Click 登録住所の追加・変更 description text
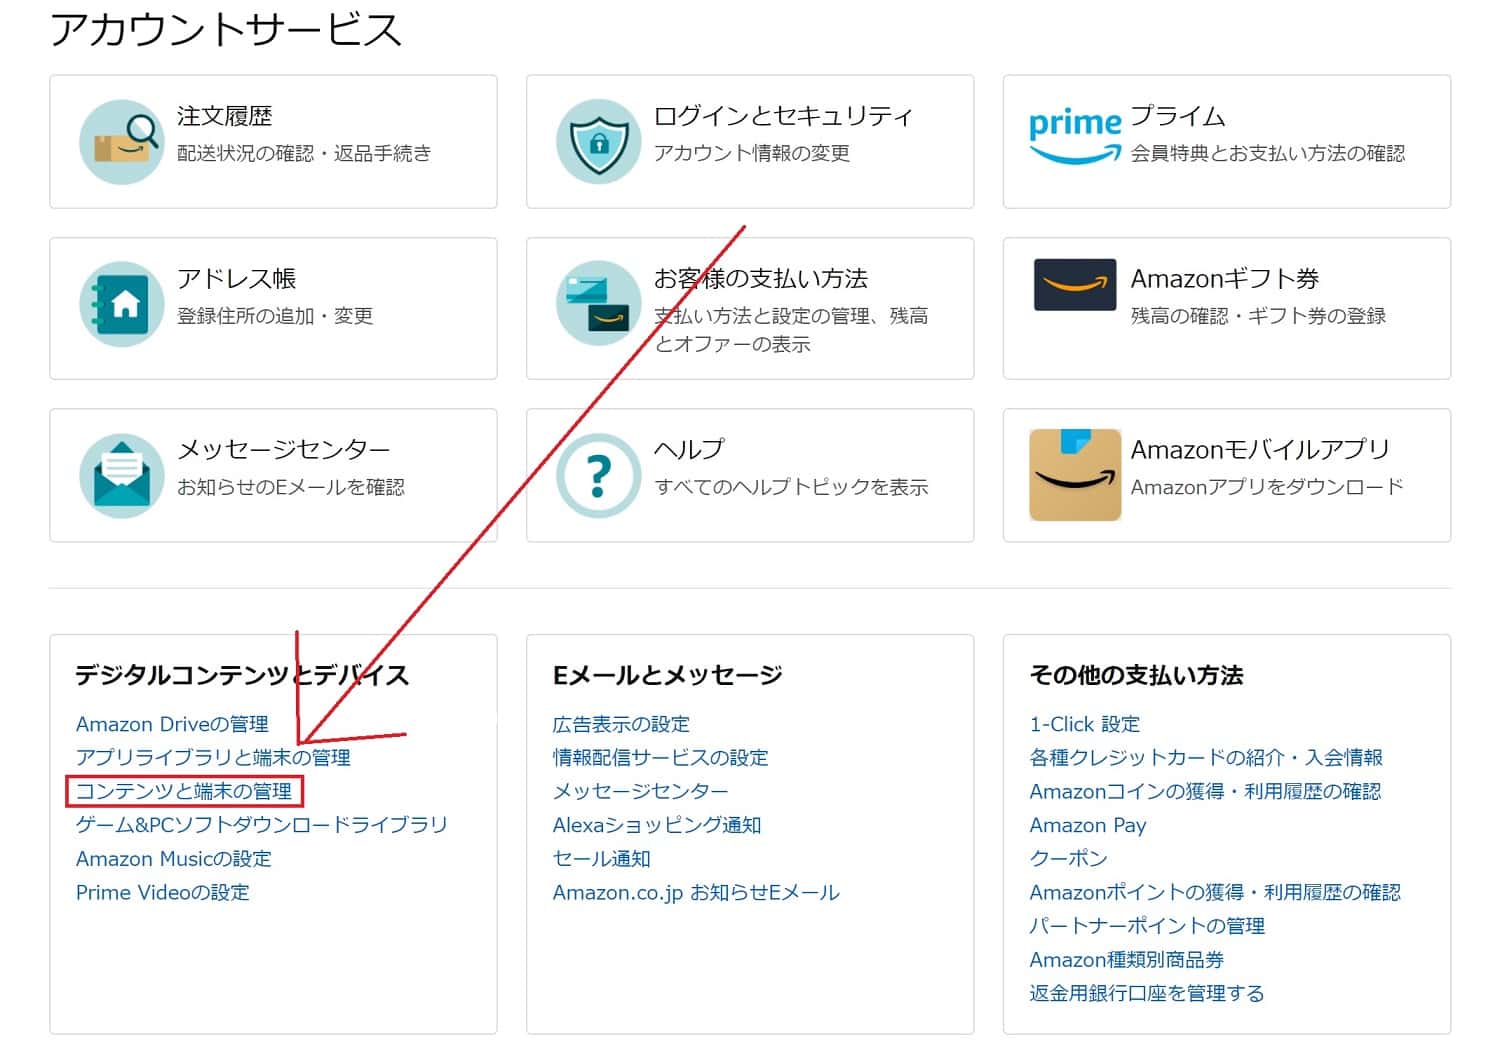Image resolution: width=1500 pixels, height=1044 pixels. tap(275, 316)
